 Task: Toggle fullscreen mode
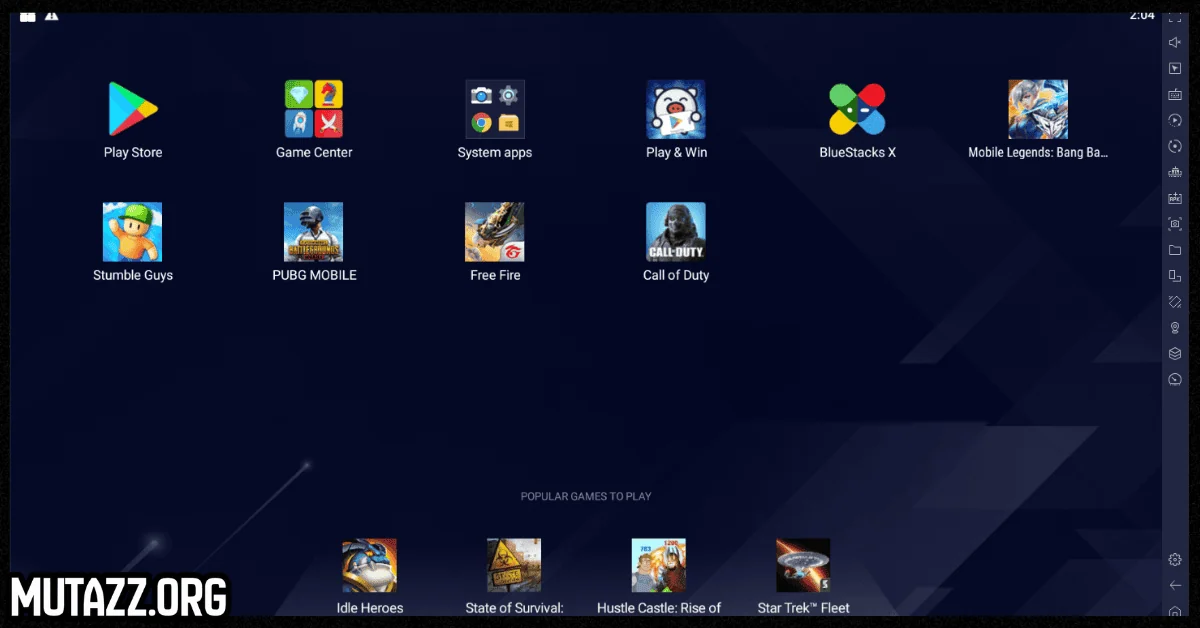pyautogui.click(x=1174, y=16)
